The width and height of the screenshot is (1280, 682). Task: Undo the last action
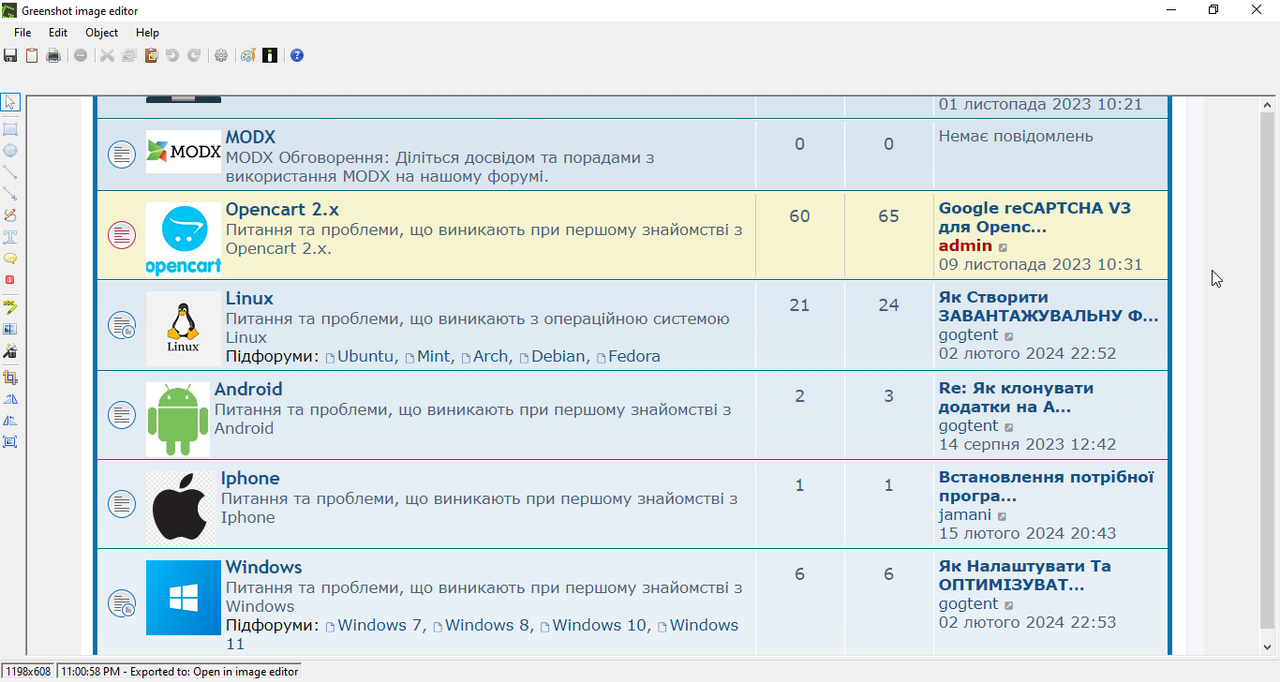[172, 56]
